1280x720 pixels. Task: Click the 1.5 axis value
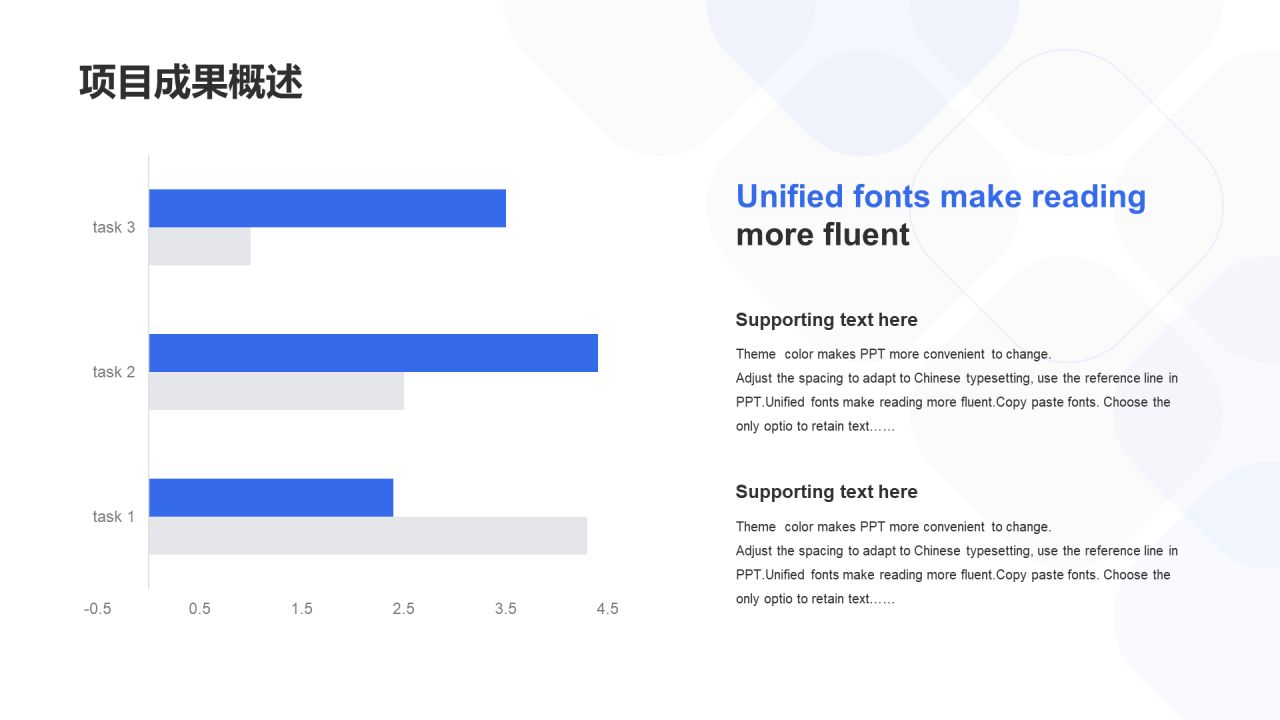(x=302, y=609)
